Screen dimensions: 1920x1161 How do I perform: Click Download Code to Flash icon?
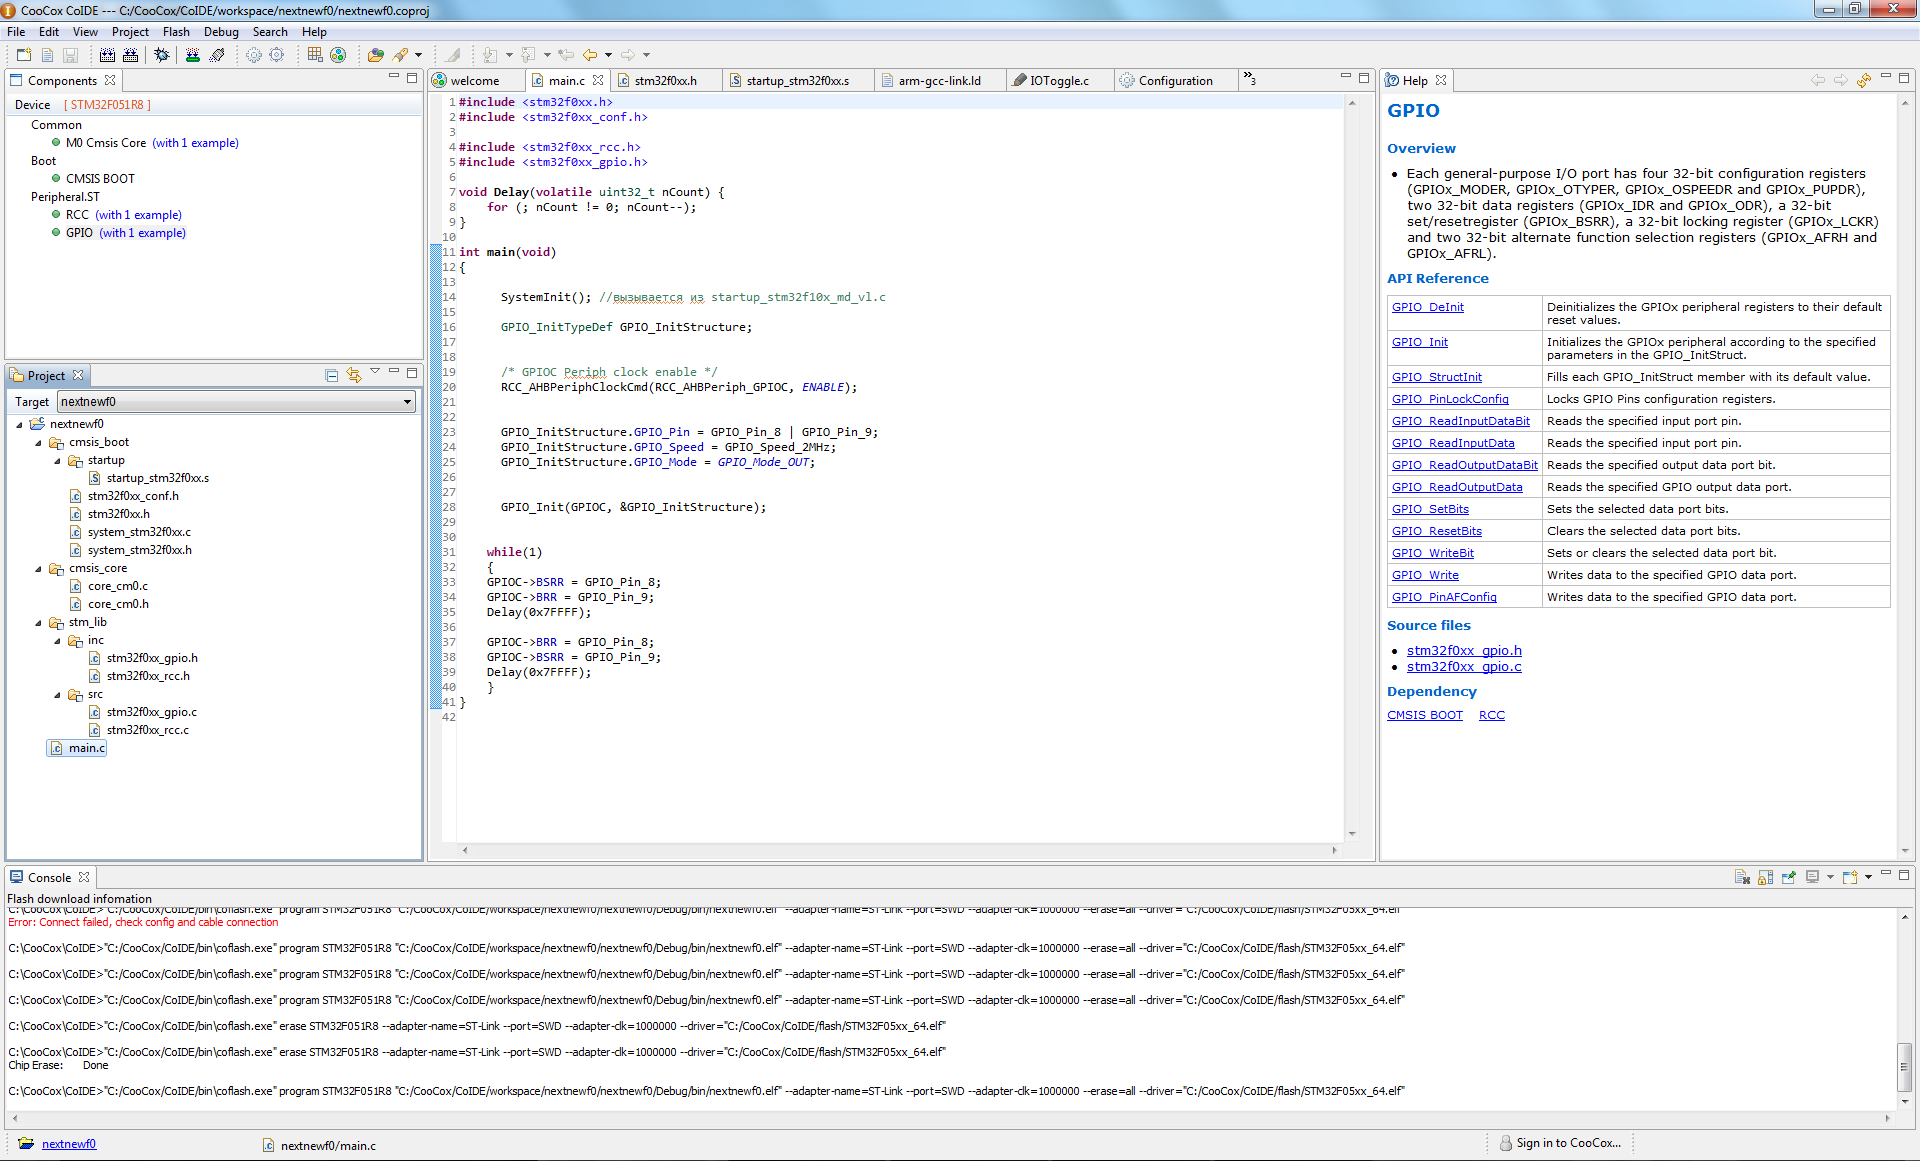click(x=193, y=55)
